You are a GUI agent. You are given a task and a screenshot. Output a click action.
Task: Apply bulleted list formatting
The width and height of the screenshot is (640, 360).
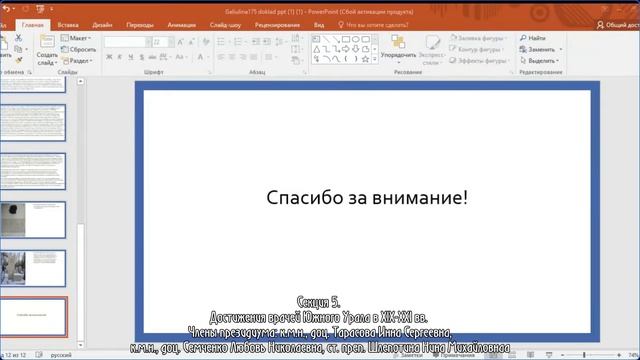point(221,42)
